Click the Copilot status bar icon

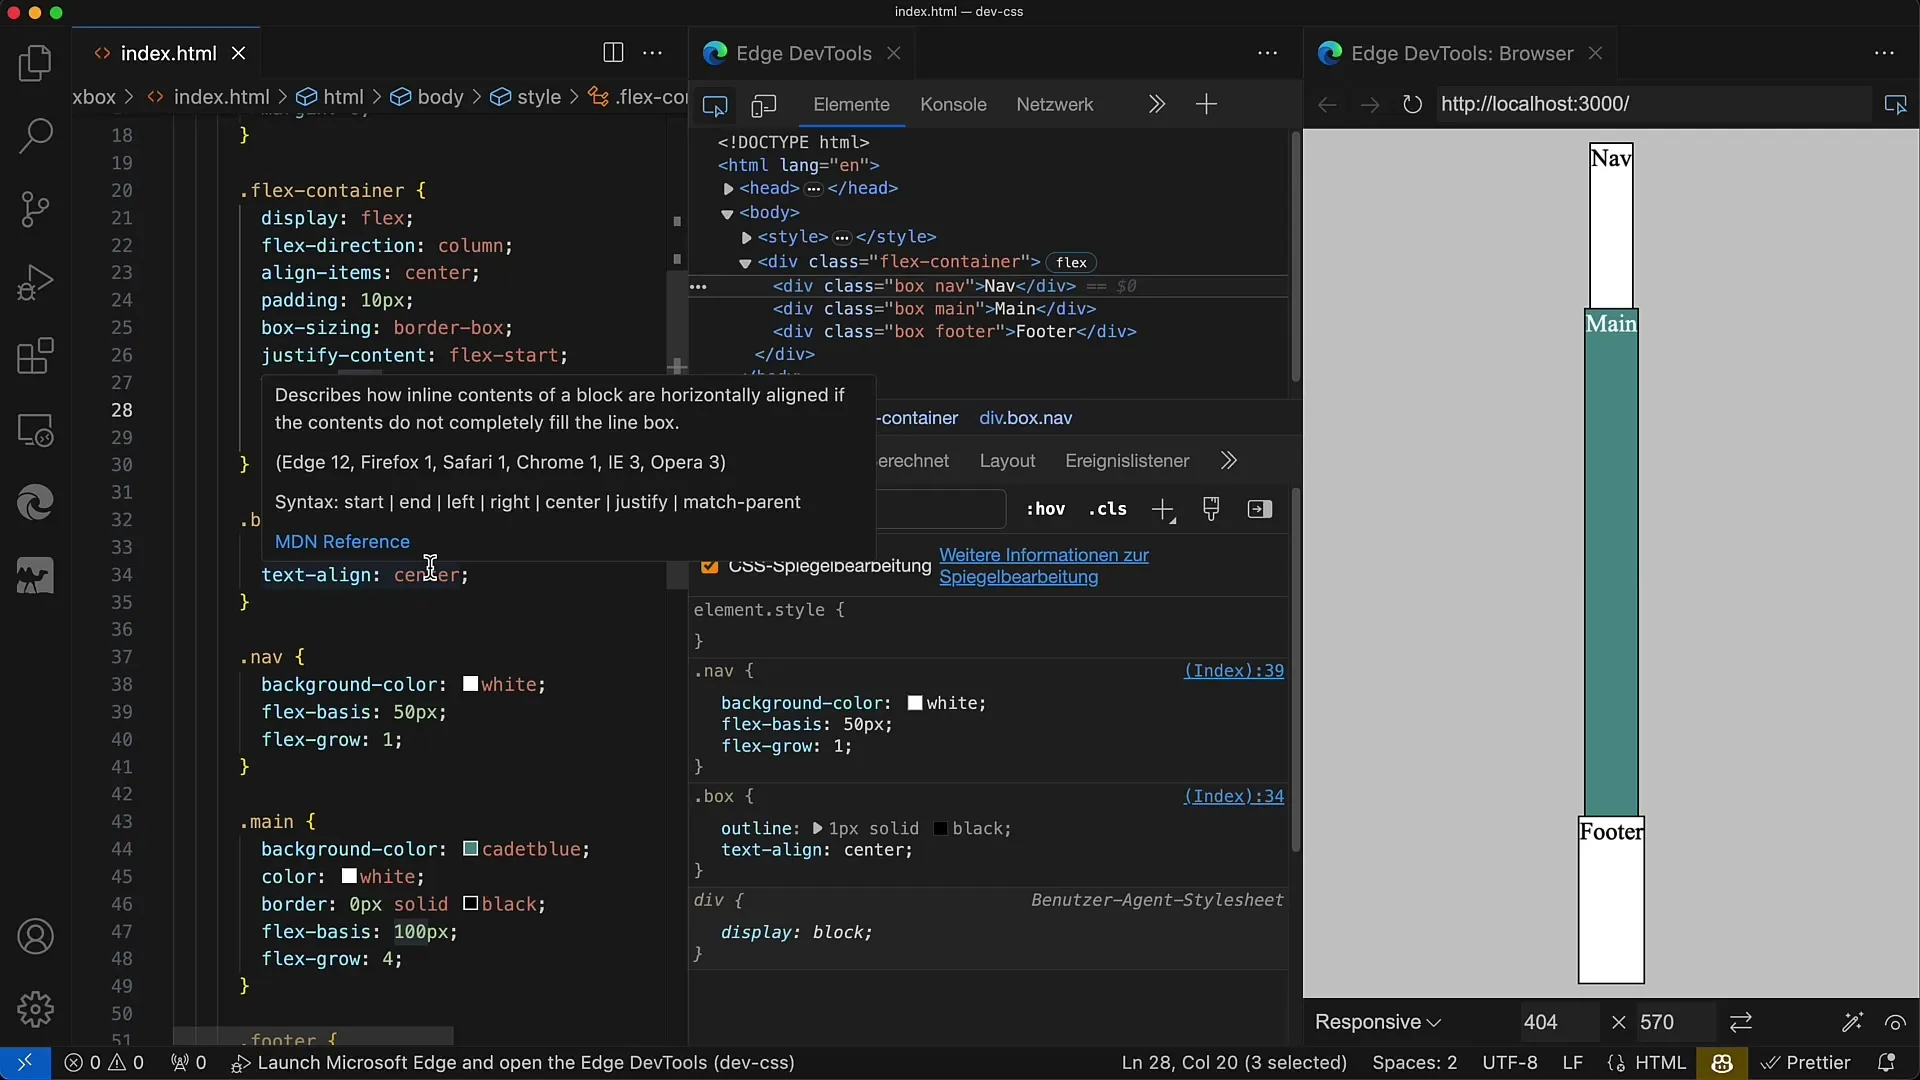point(1721,1063)
